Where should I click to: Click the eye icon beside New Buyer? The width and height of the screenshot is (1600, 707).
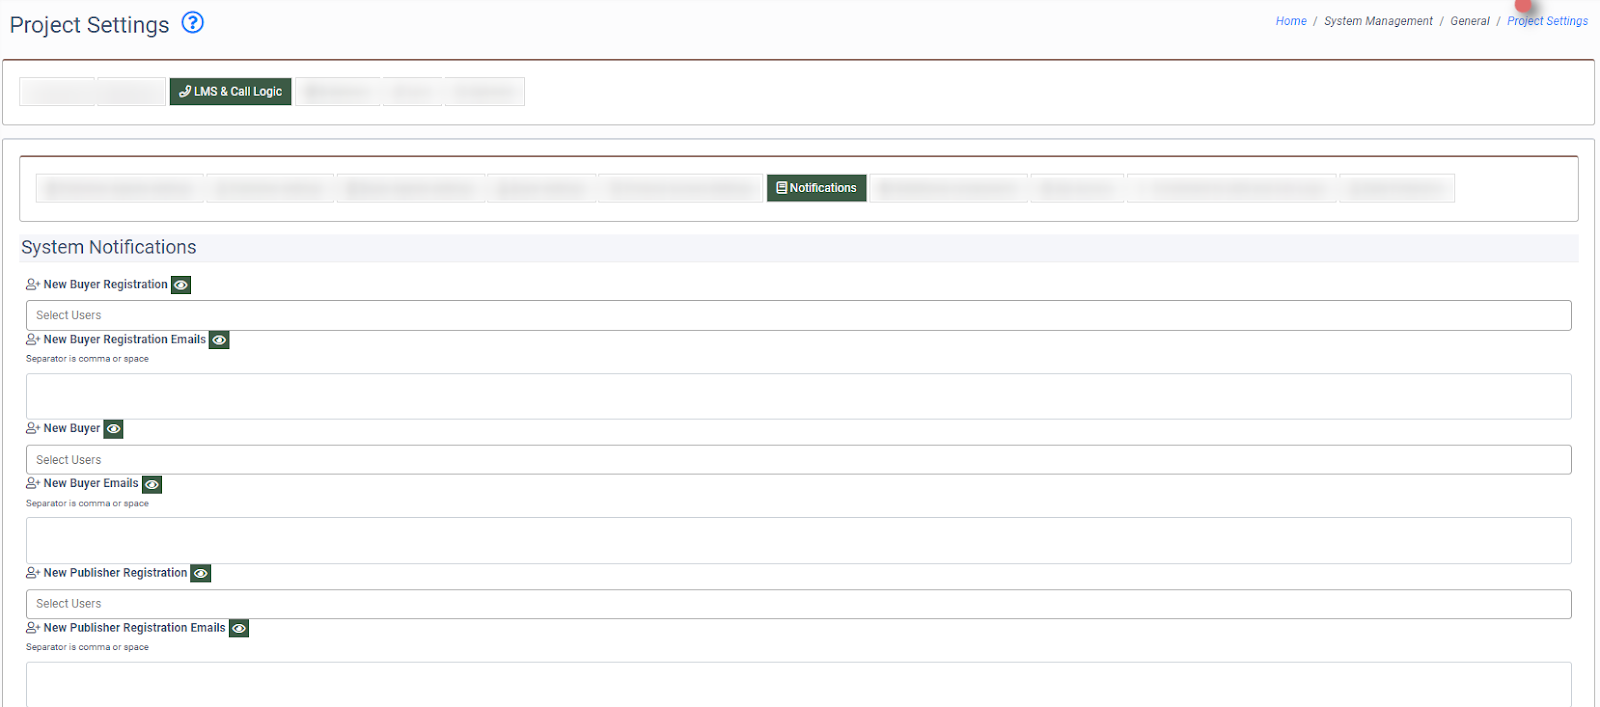pos(114,429)
